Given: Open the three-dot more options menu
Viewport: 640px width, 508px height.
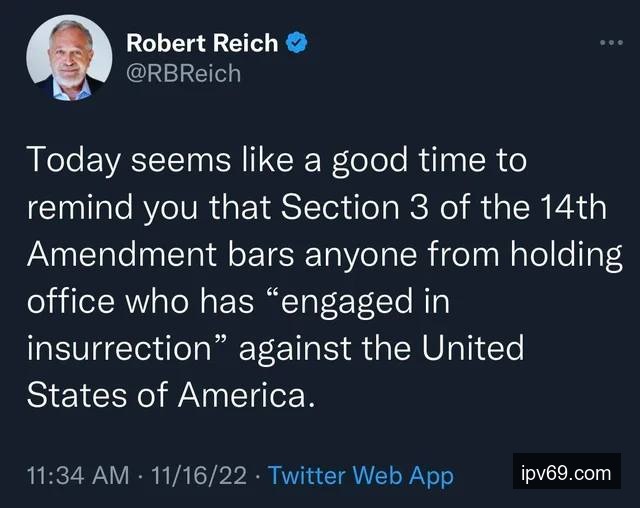Looking at the screenshot, I should pyautogui.click(x=610, y=43).
